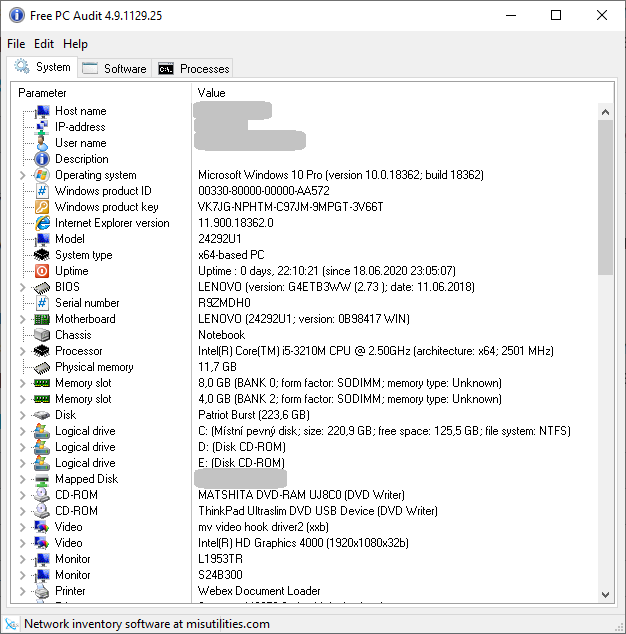Select the product key value VK7JG-NPHTM-C97JM-9MPGT-3V66T
Screen dimensions: 626x634
click(290, 207)
